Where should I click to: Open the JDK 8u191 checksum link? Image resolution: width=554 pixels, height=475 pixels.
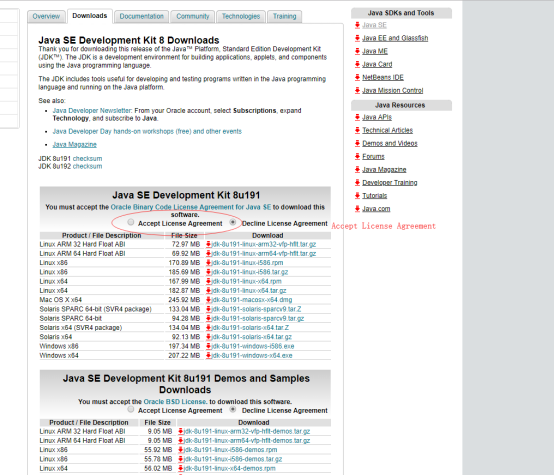[x=87, y=159]
